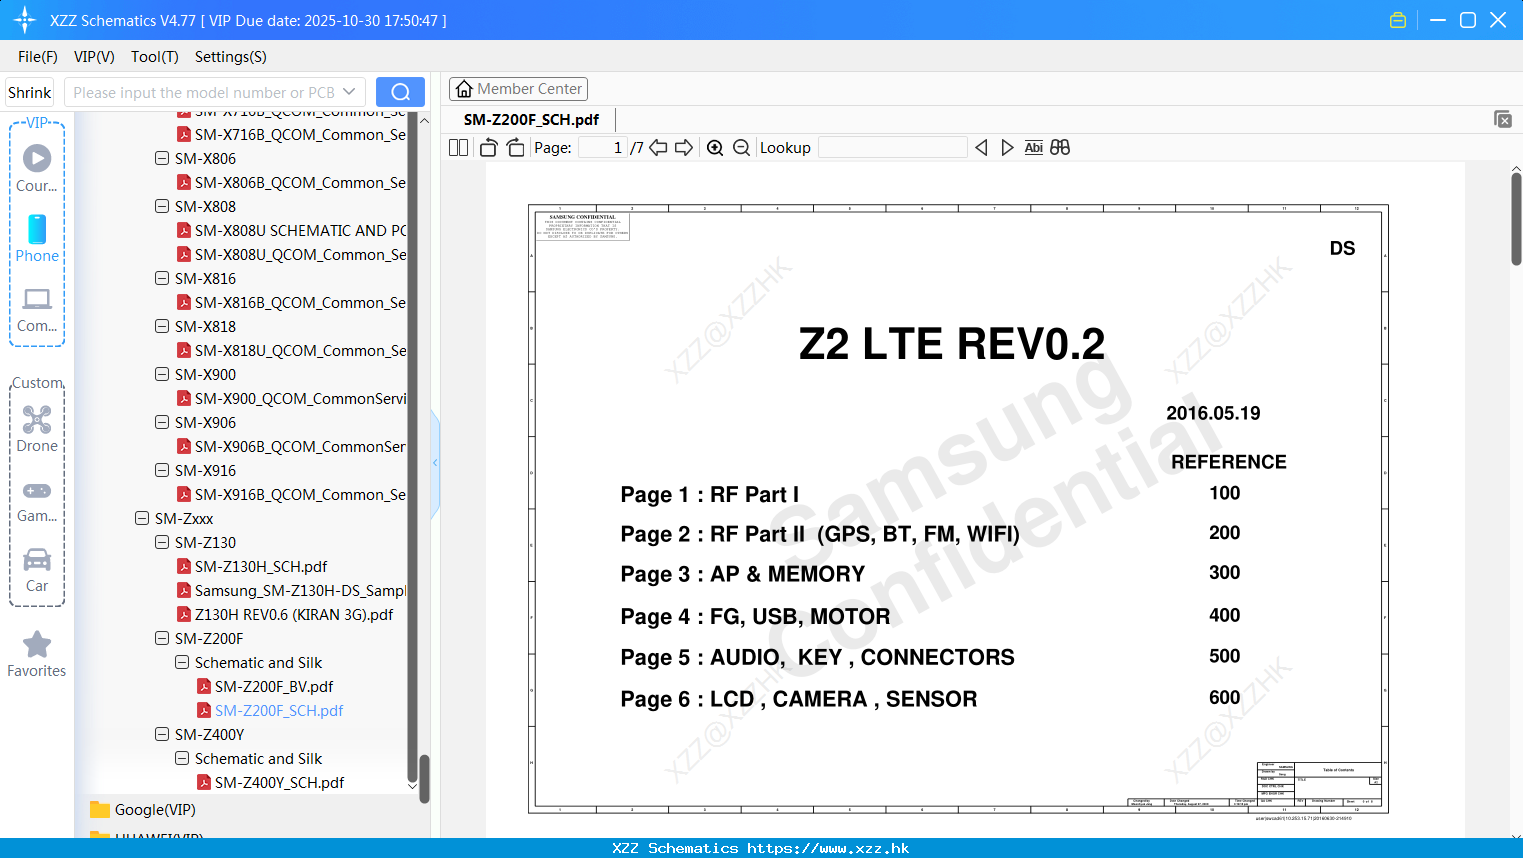Click the Lookup text field
This screenshot has height=858, width=1523.
[893, 148]
